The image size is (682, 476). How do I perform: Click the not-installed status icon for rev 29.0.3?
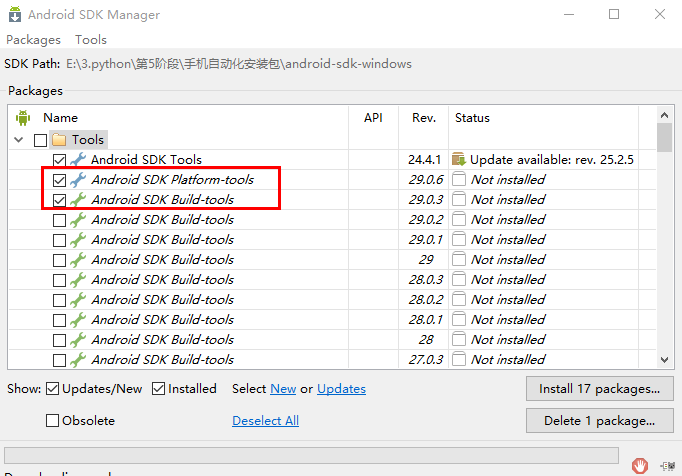click(459, 199)
